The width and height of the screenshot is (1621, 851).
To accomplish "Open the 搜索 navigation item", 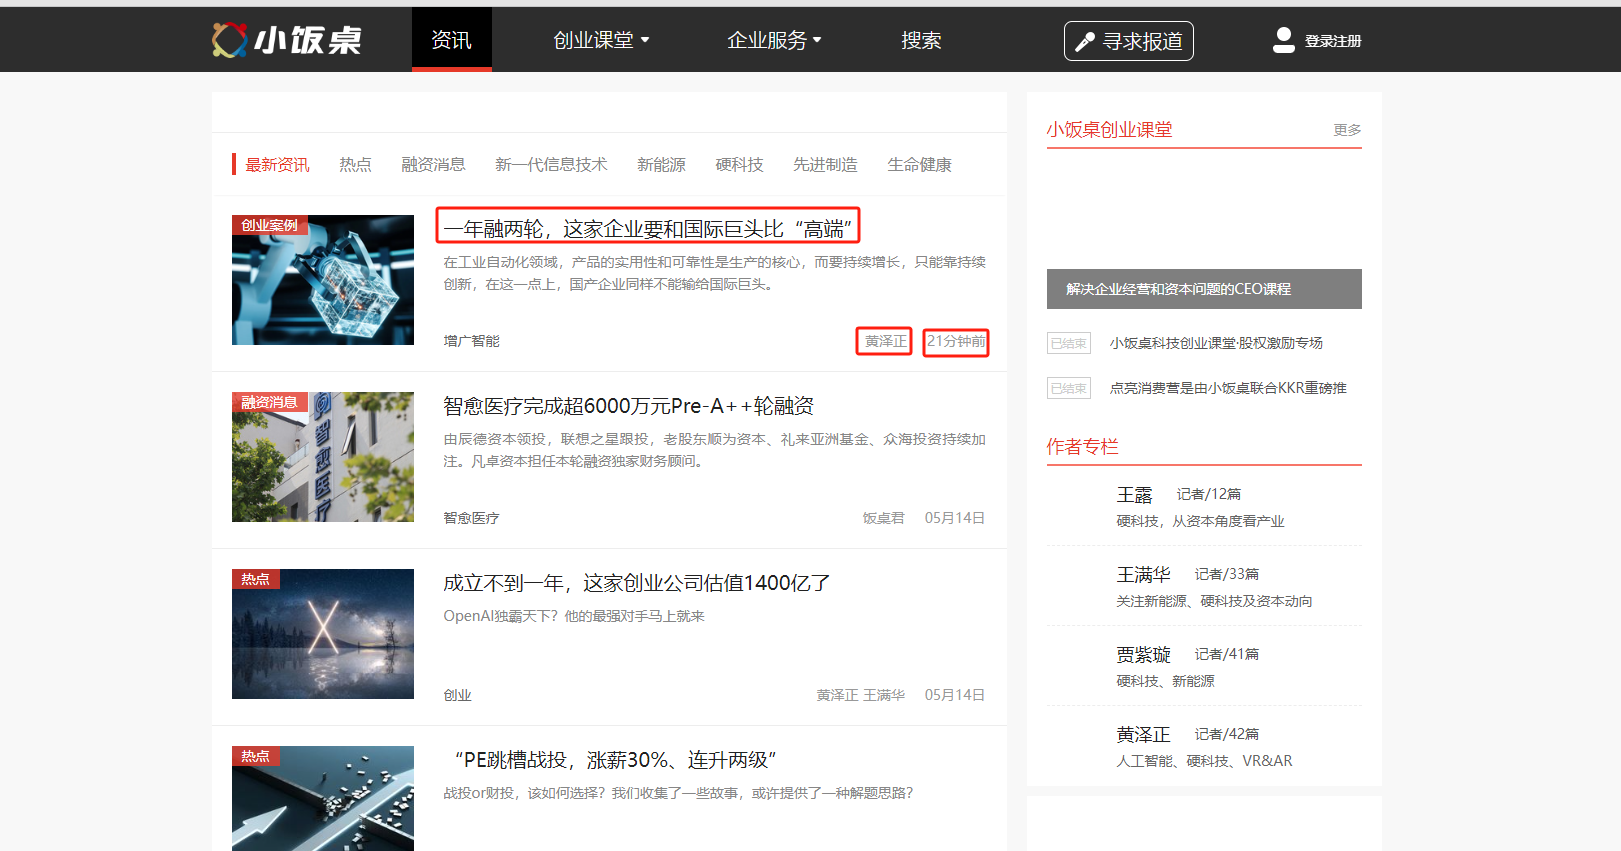I will (x=921, y=40).
